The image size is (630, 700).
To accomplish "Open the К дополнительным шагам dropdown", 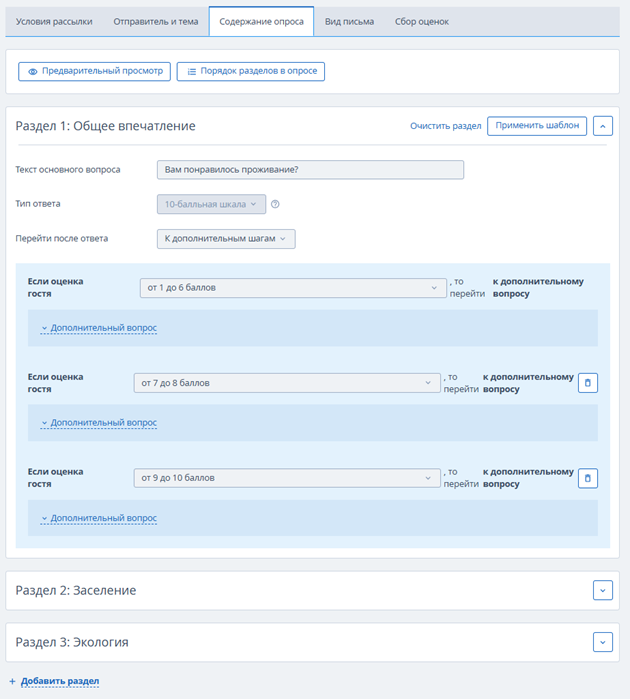I will [x=226, y=239].
